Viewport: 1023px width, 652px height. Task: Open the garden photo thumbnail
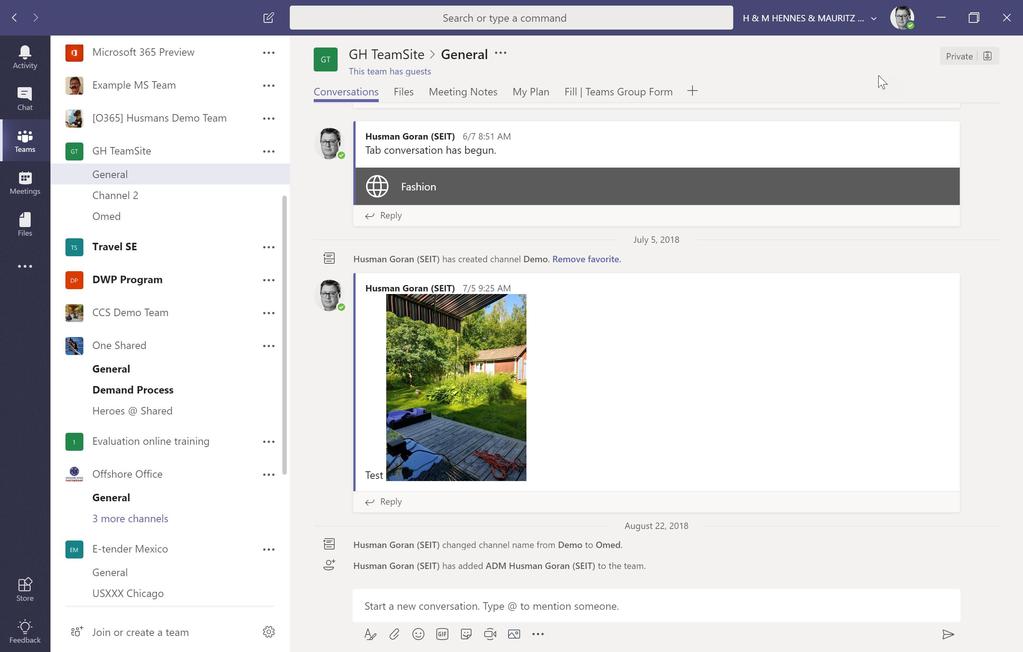click(x=456, y=387)
